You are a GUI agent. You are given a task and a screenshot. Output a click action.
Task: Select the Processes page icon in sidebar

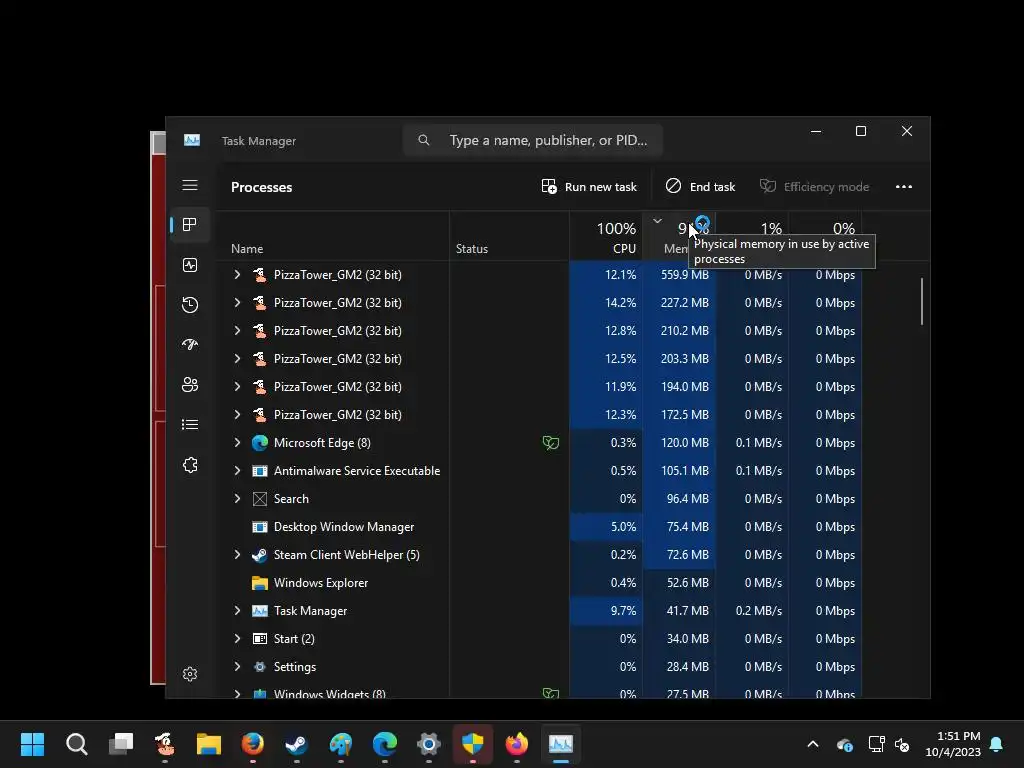(x=190, y=225)
